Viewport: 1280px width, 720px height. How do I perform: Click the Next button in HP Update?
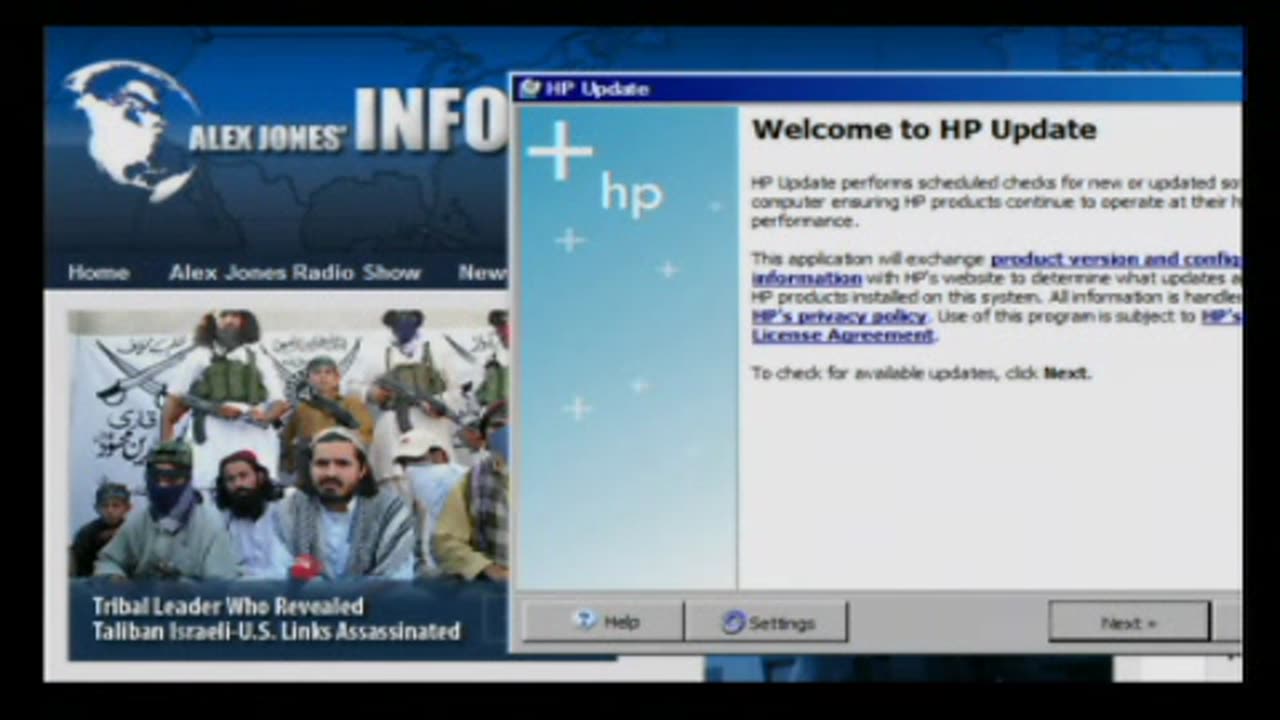tap(1129, 622)
